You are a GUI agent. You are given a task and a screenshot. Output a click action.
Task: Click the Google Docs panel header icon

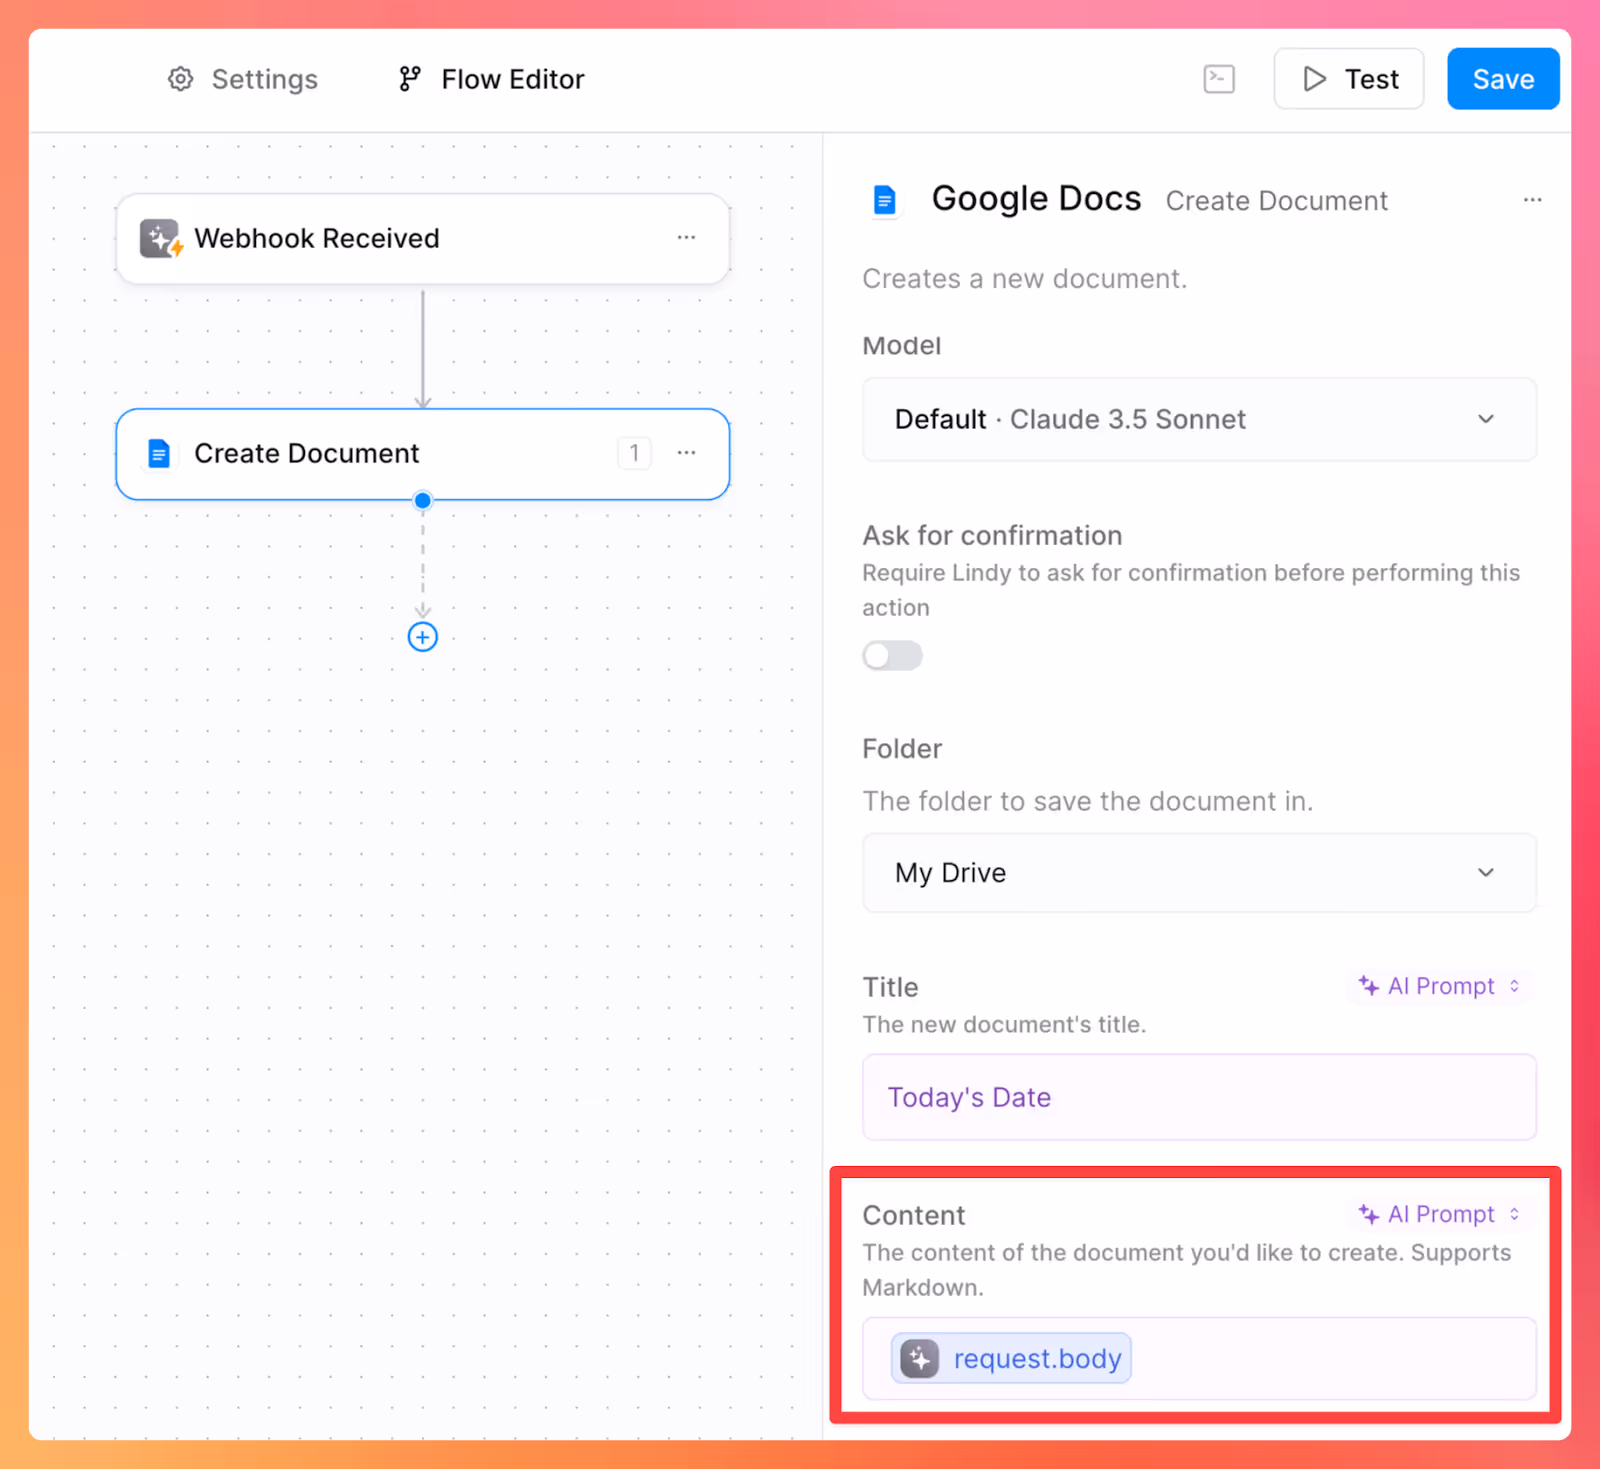pos(884,200)
